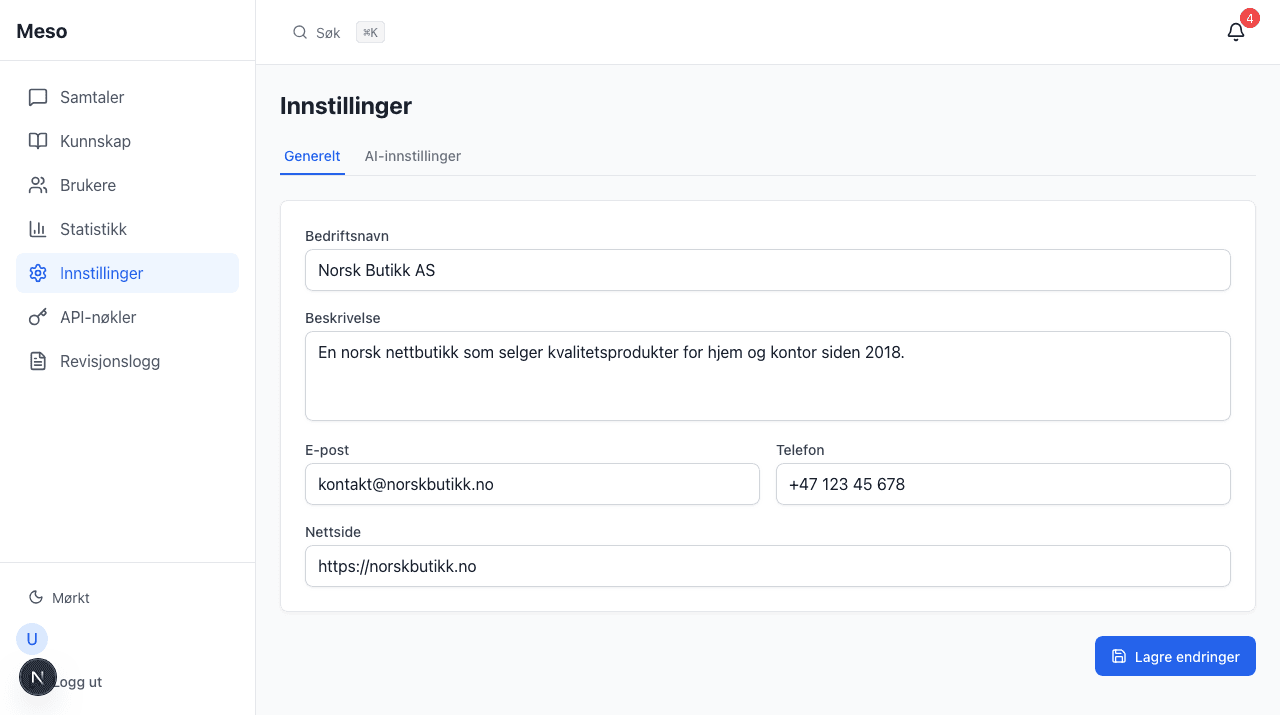View Statistikk via the chart icon
1280x715 pixels.
[38, 229]
